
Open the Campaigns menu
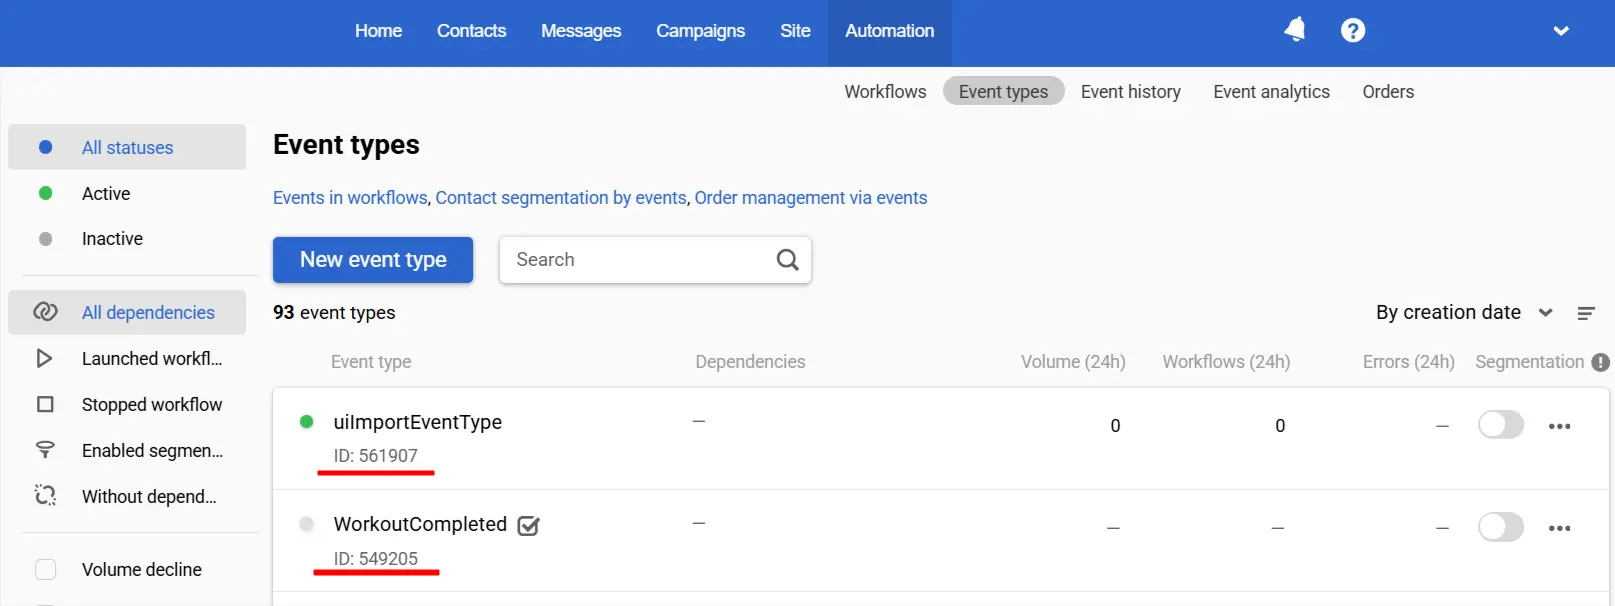(700, 31)
